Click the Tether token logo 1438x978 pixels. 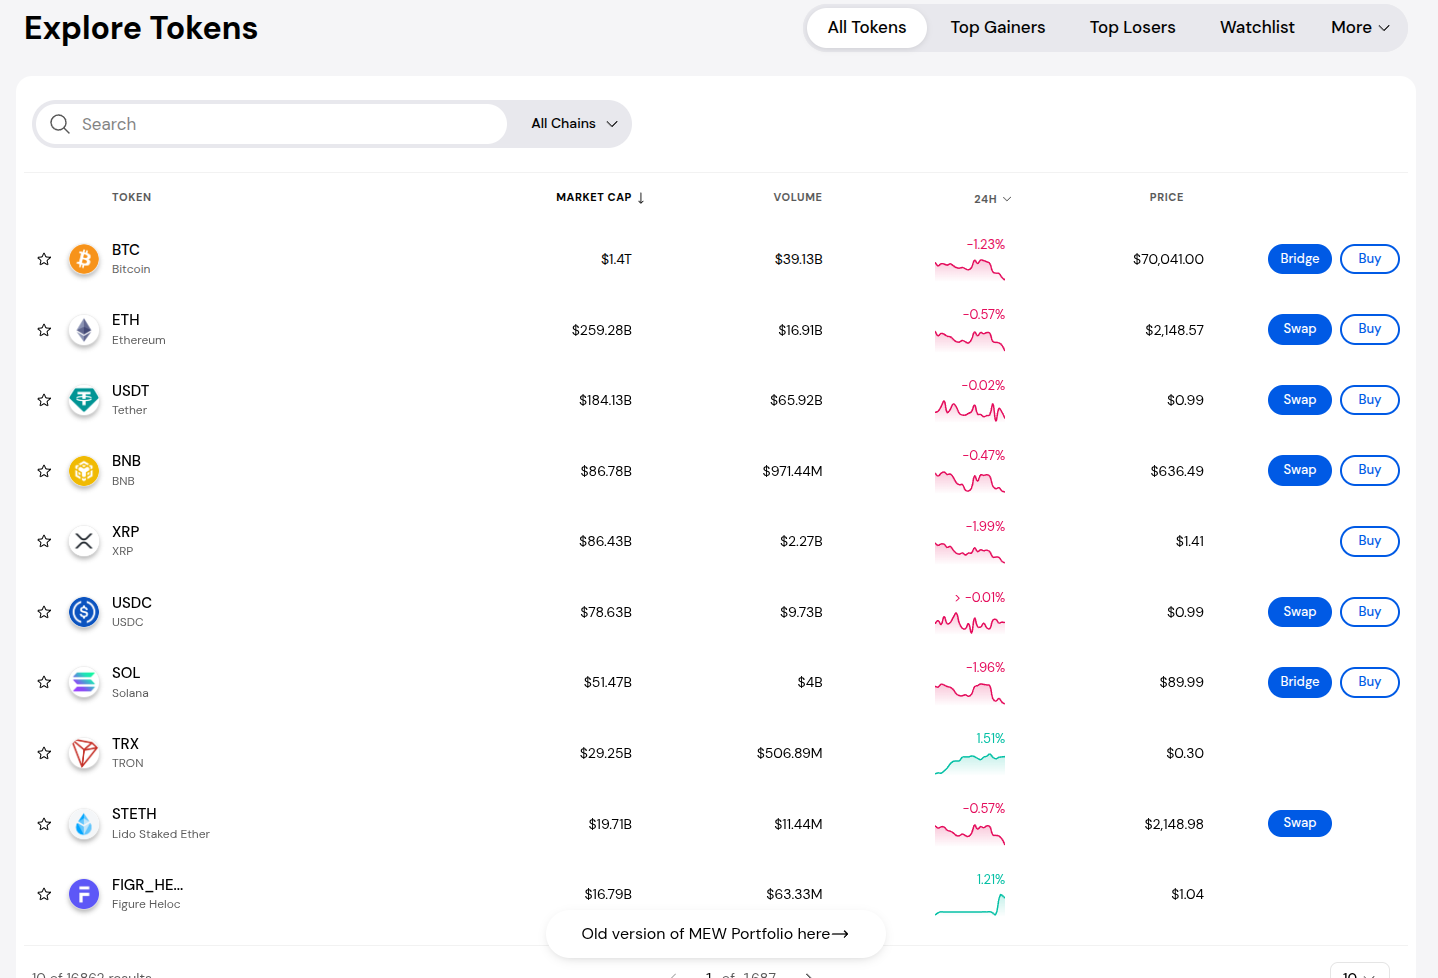click(84, 400)
